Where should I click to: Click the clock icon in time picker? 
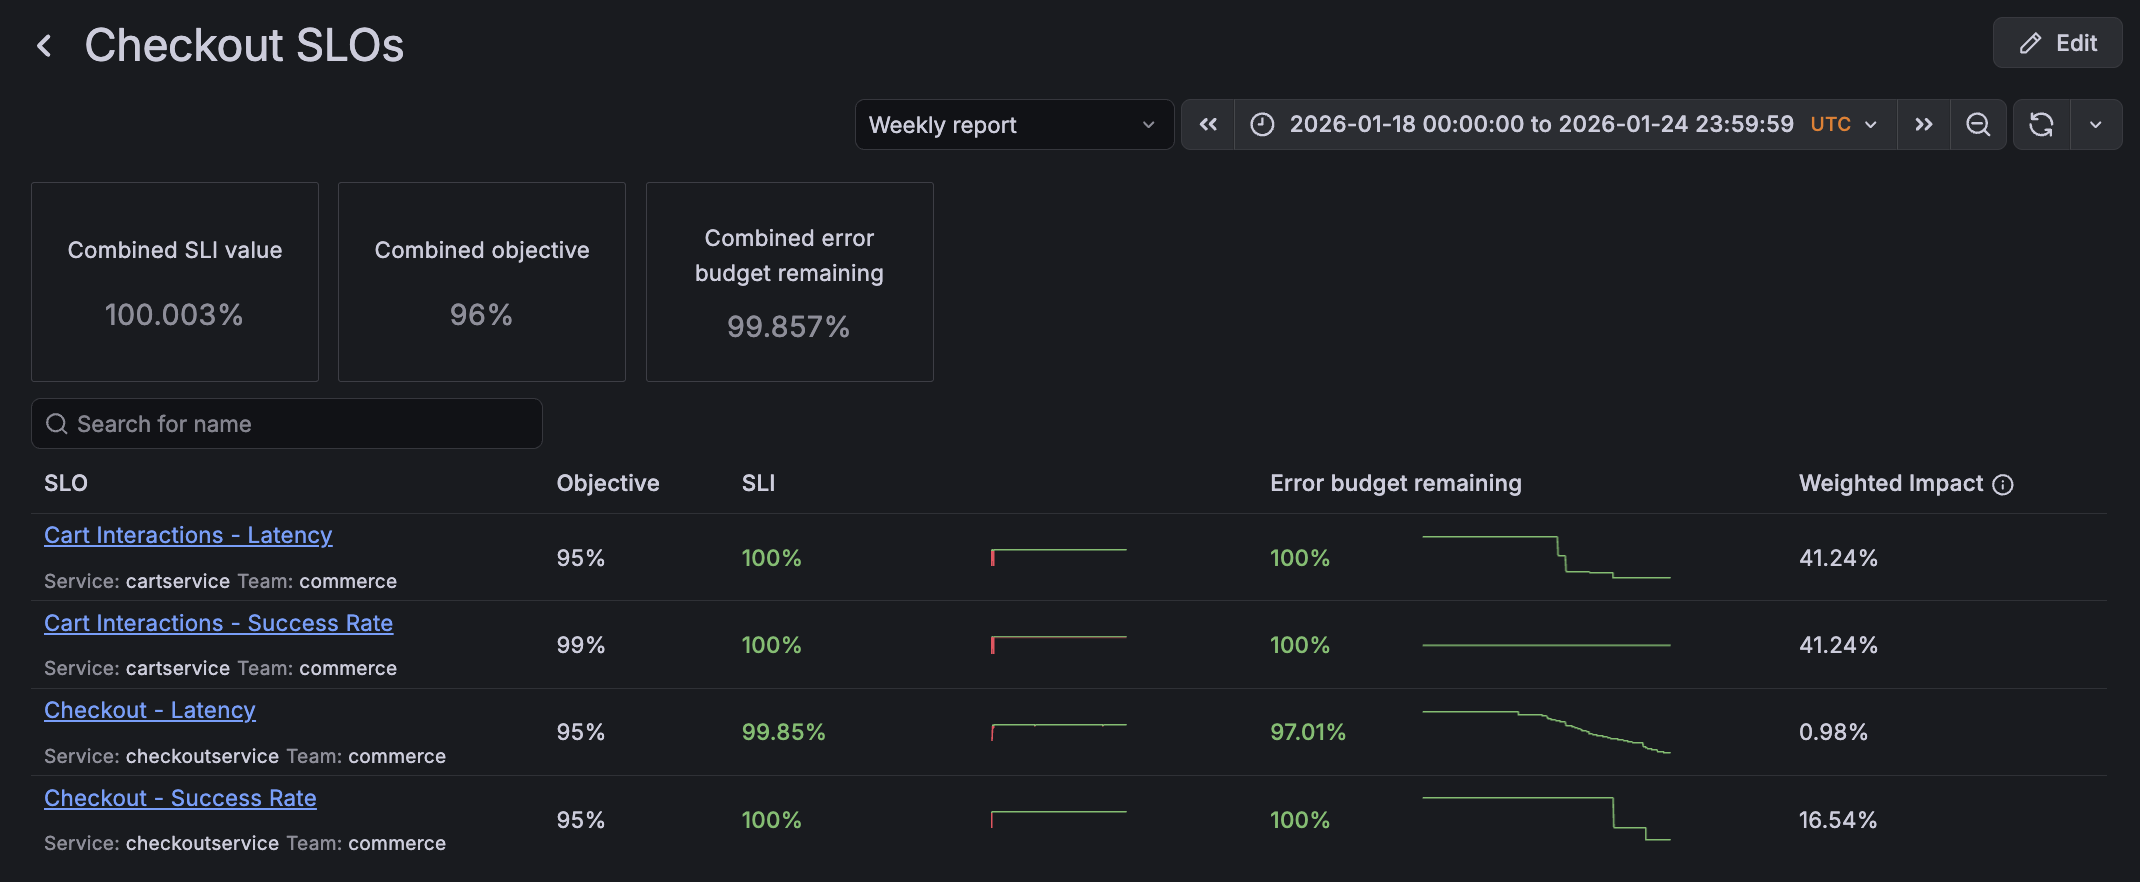pos(1263,125)
